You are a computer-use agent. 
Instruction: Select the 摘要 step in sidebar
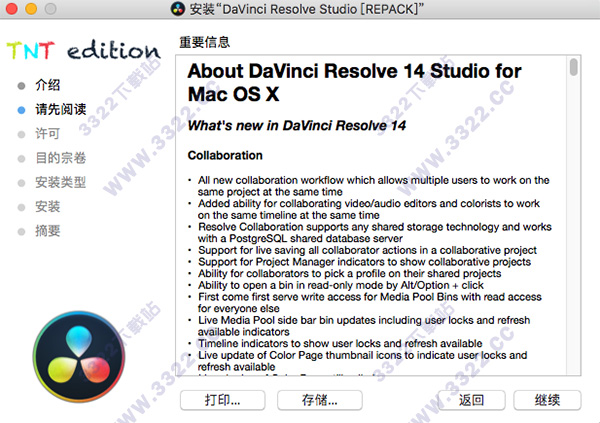click(x=47, y=231)
